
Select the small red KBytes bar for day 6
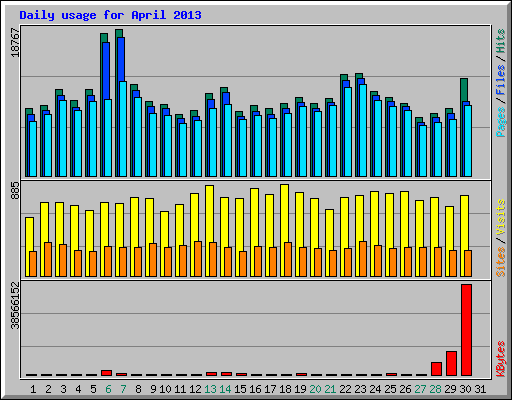click(x=106, y=373)
